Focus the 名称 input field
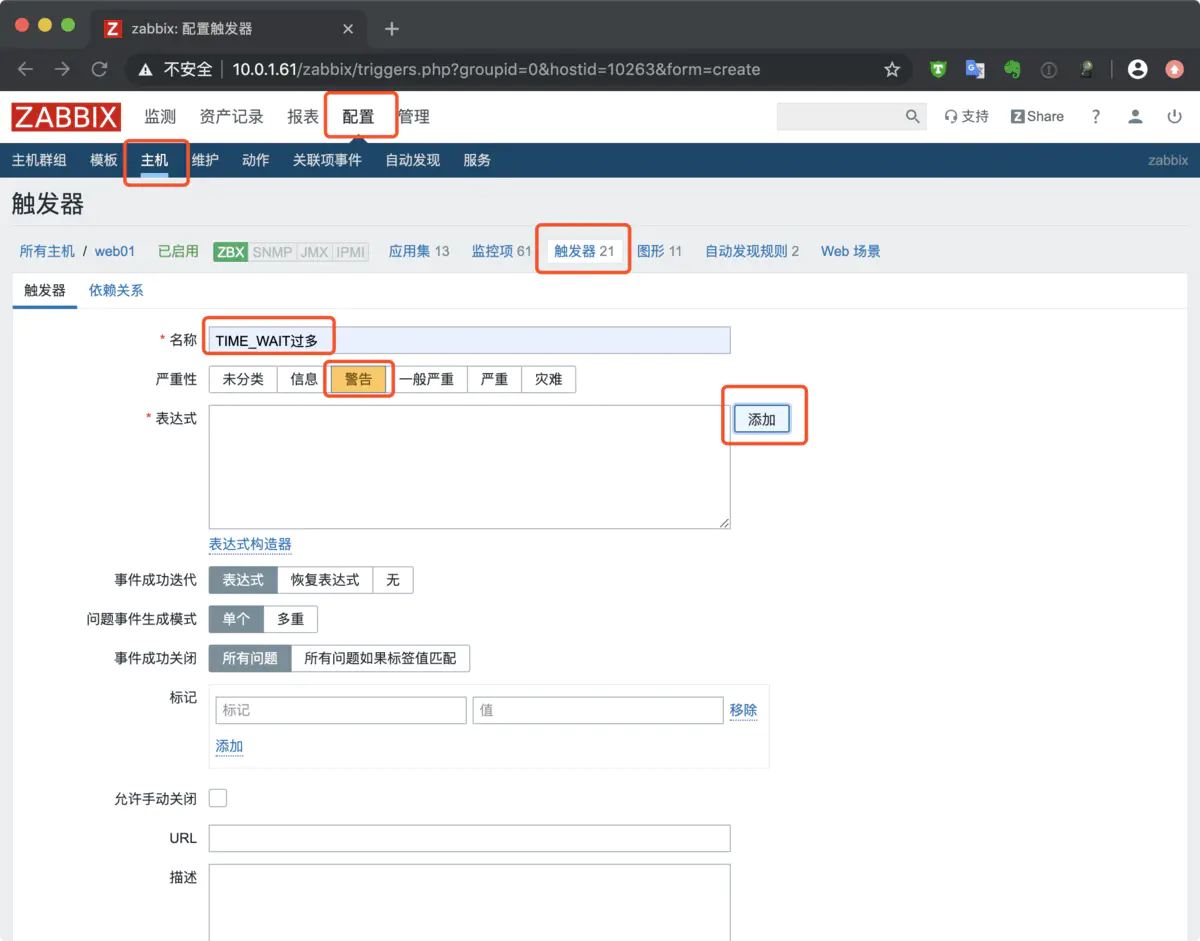 pos(469,340)
